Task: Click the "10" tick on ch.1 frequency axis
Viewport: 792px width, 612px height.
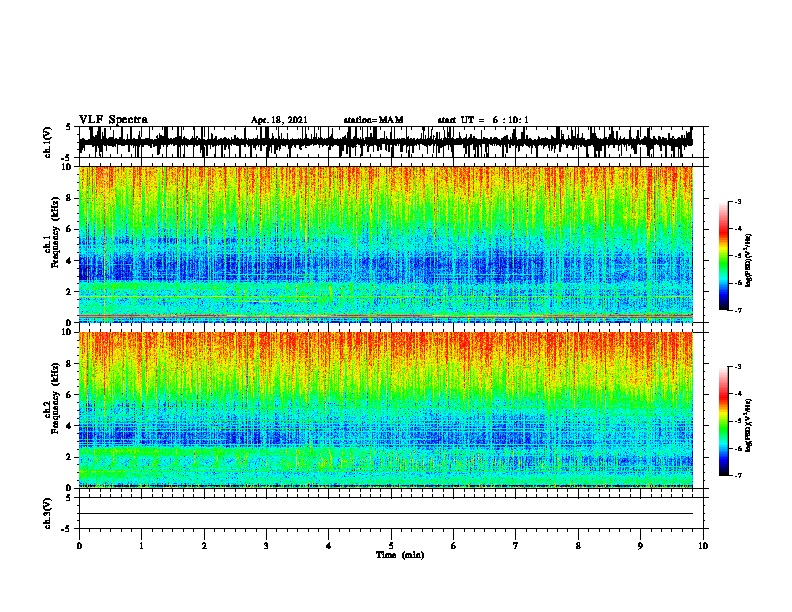Action: coord(68,167)
